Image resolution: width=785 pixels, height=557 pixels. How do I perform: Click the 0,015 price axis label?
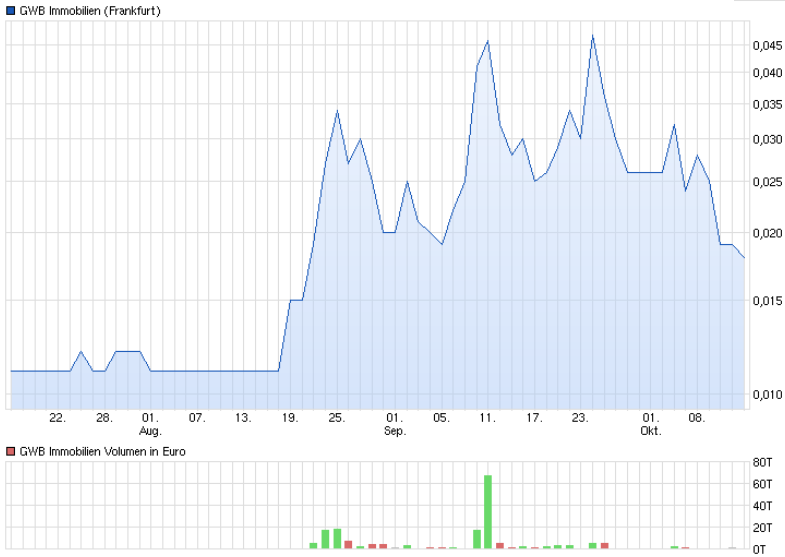click(767, 301)
